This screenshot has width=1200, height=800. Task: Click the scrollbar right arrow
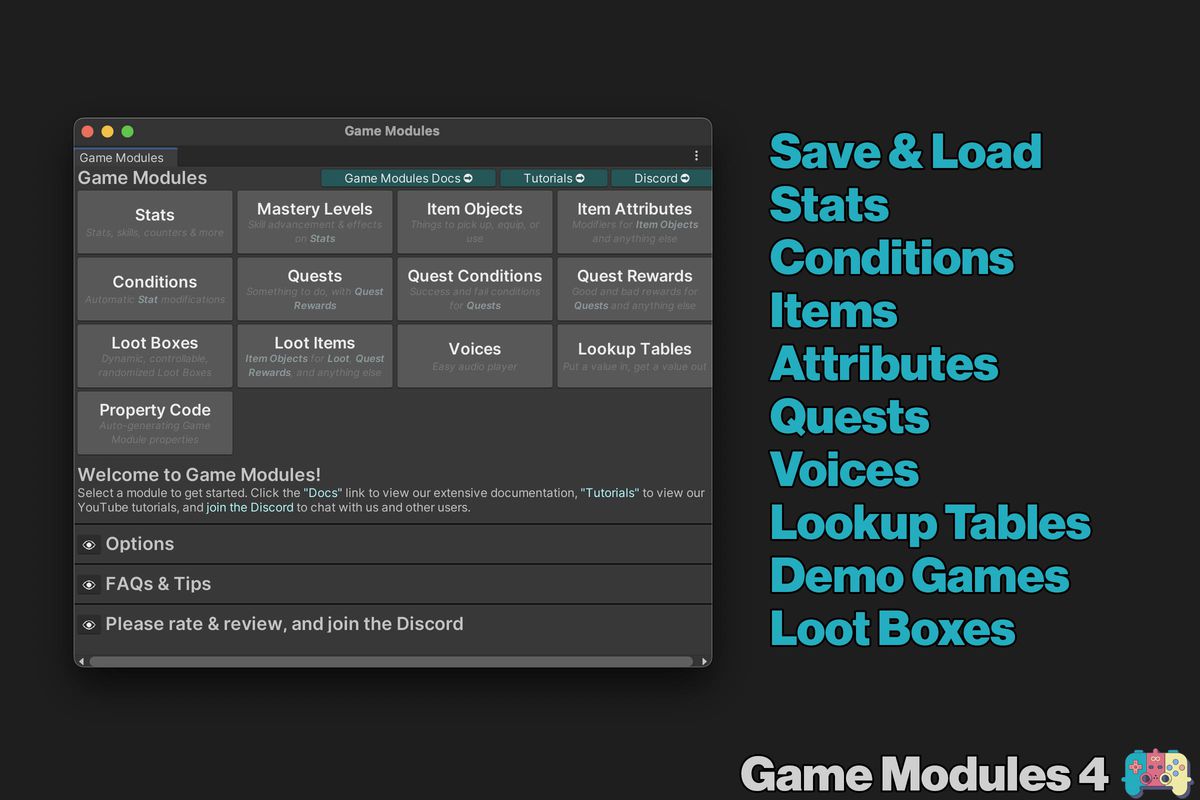pos(705,661)
